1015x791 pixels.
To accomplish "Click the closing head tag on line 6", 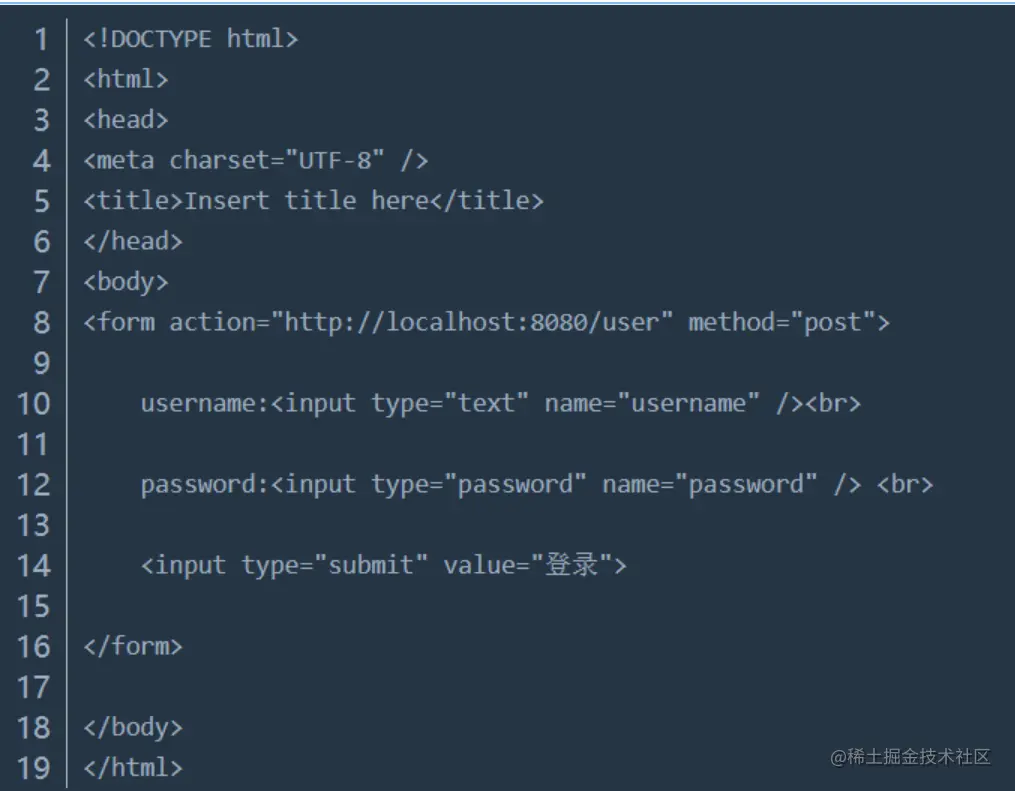I will (133, 241).
